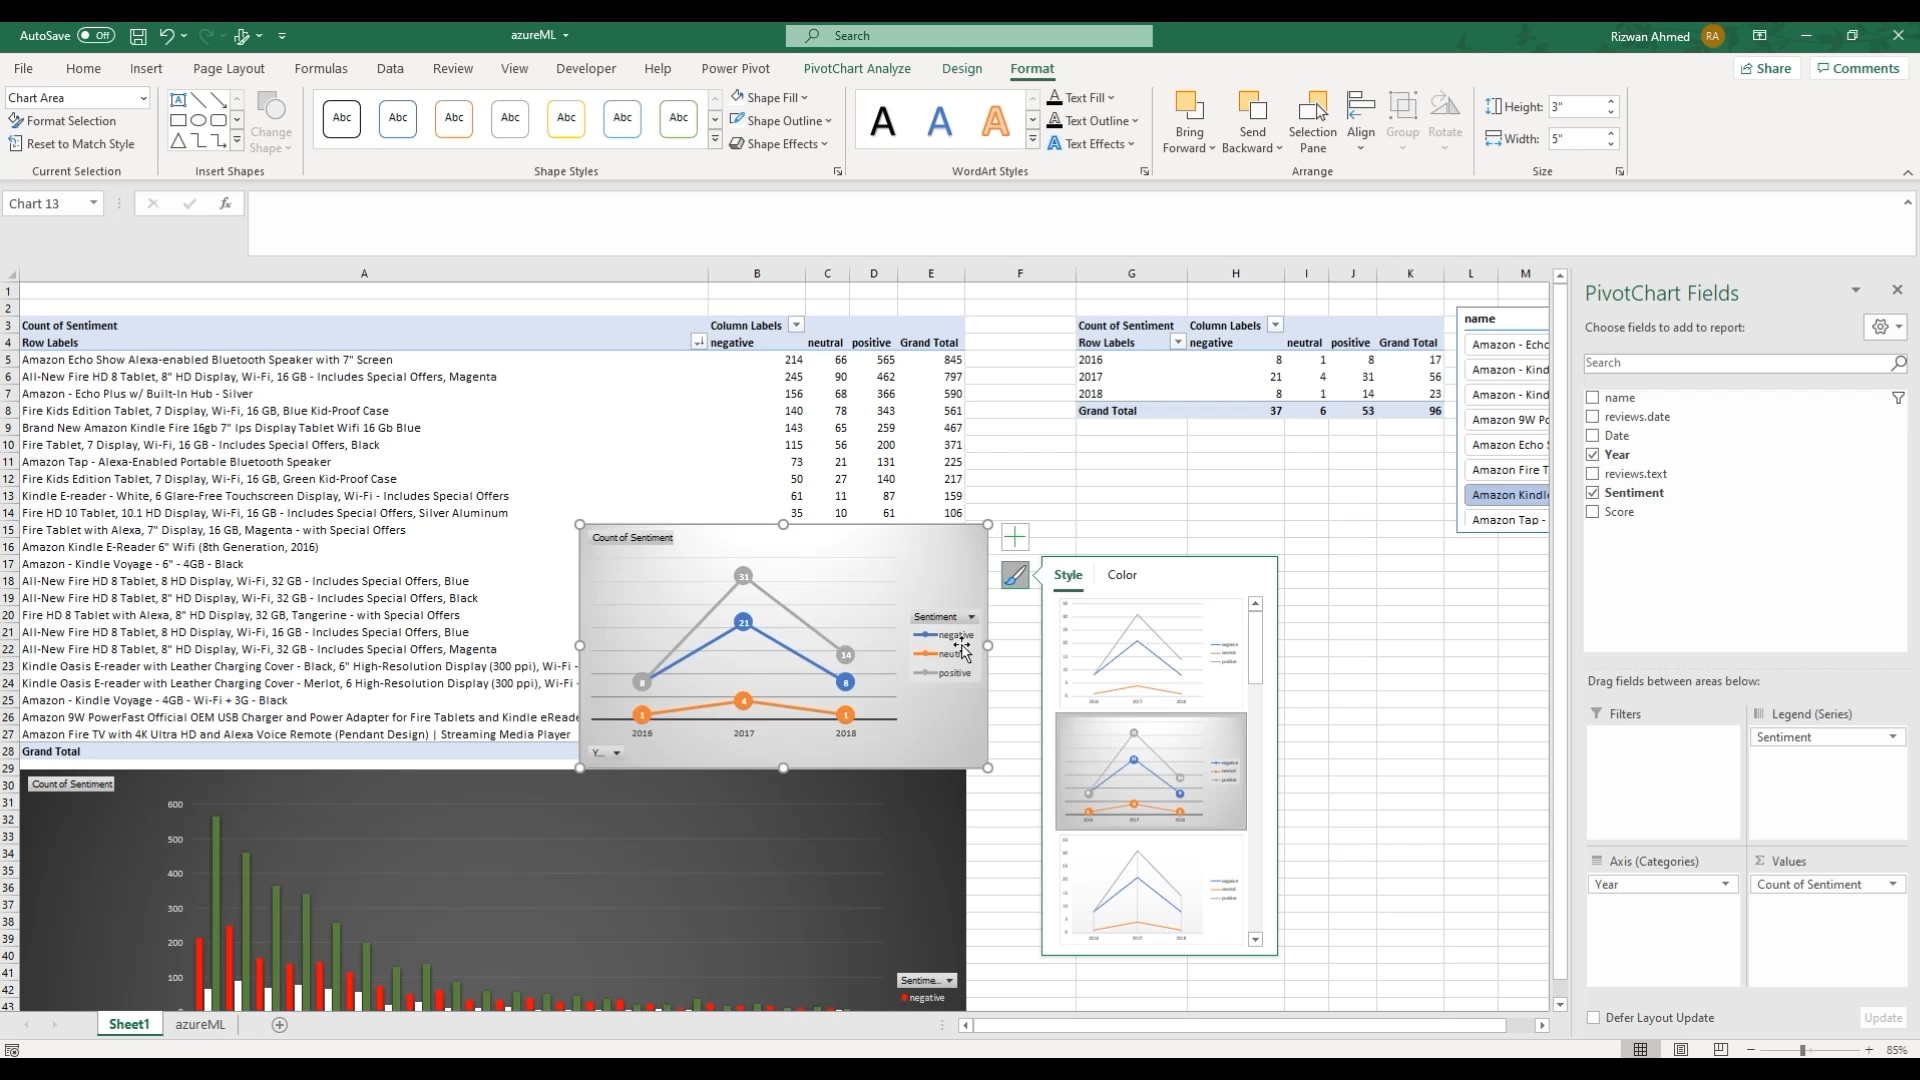Open Count of Sentiment values dropdown
Screen dimensions: 1920x1080
coord(1892,884)
